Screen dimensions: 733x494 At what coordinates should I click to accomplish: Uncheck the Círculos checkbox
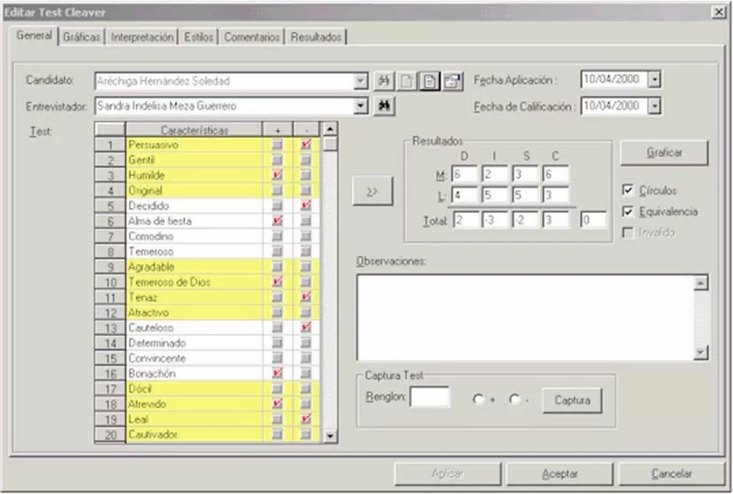(628, 190)
